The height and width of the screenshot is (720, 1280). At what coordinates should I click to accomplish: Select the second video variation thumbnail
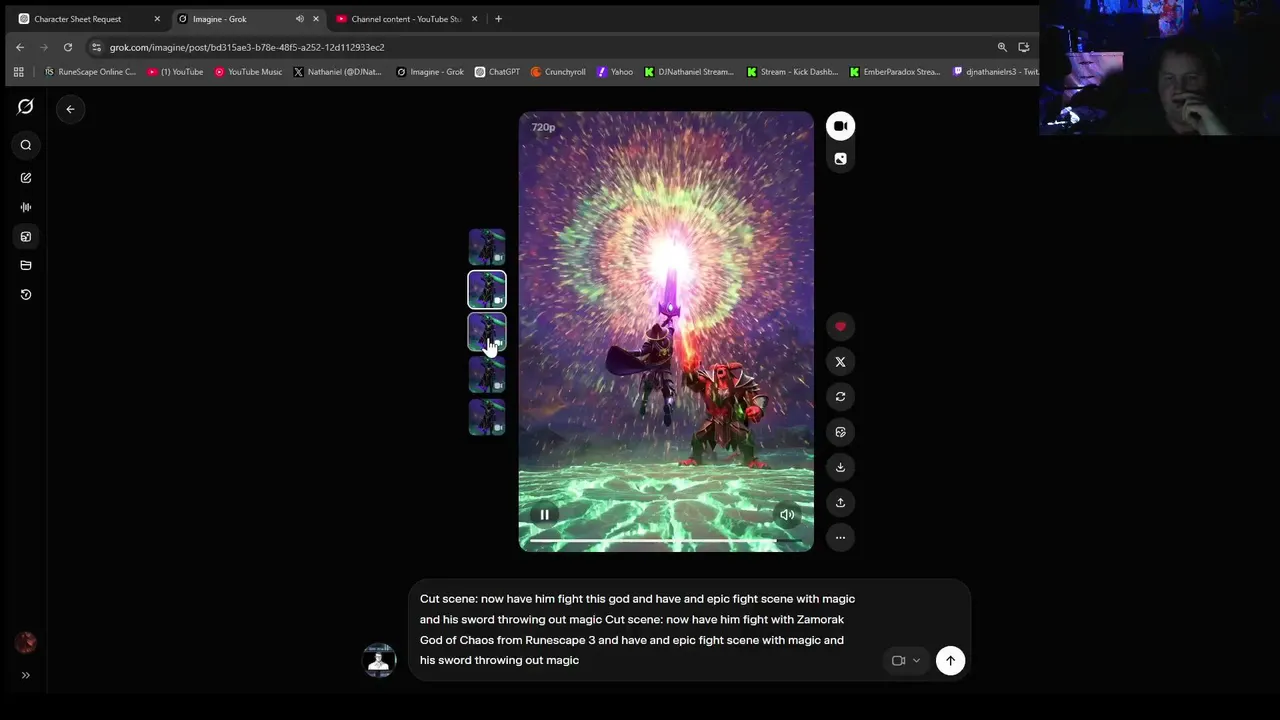pos(487,290)
